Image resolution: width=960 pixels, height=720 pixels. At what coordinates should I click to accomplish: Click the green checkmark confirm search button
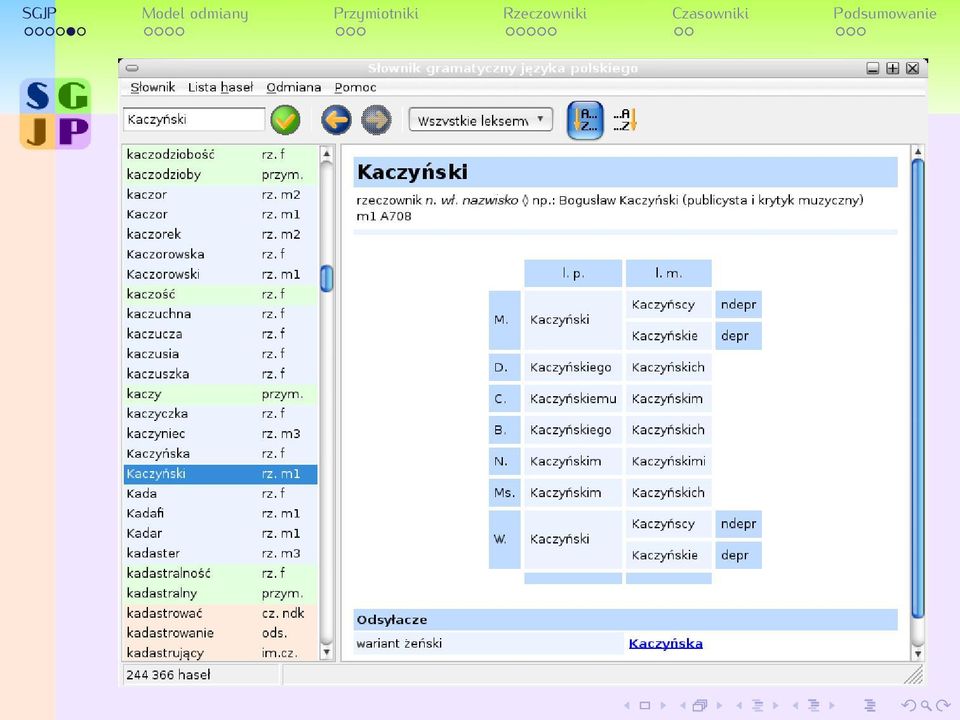[285, 119]
